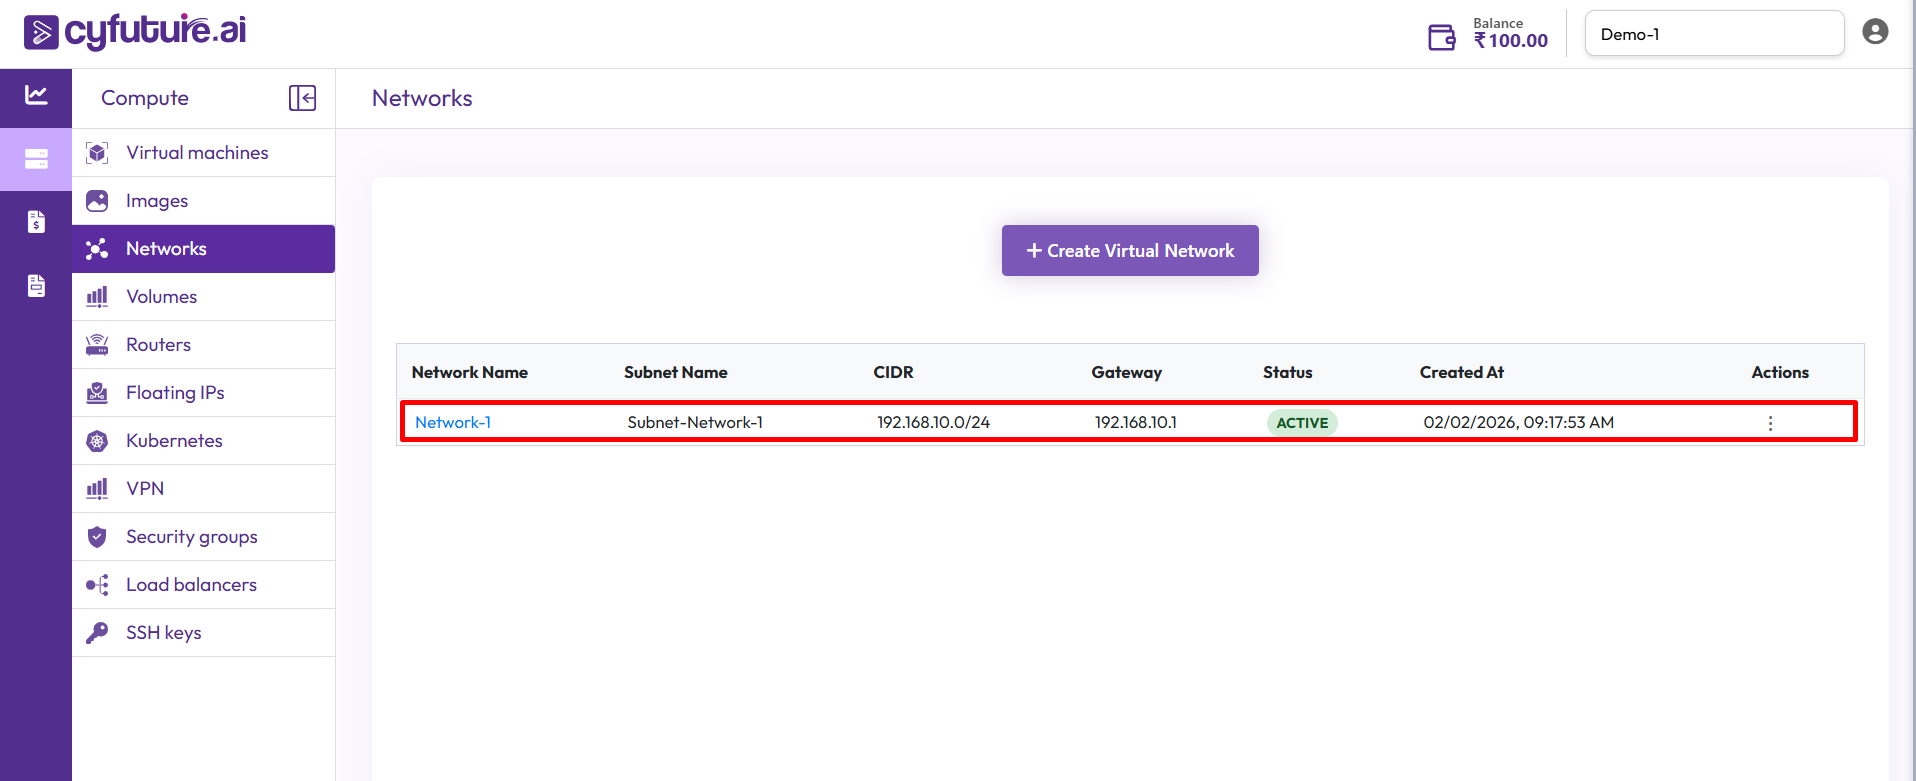This screenshot has height=781, width=1916.
Task: Click the document icon in left rail
Action: 36,286
